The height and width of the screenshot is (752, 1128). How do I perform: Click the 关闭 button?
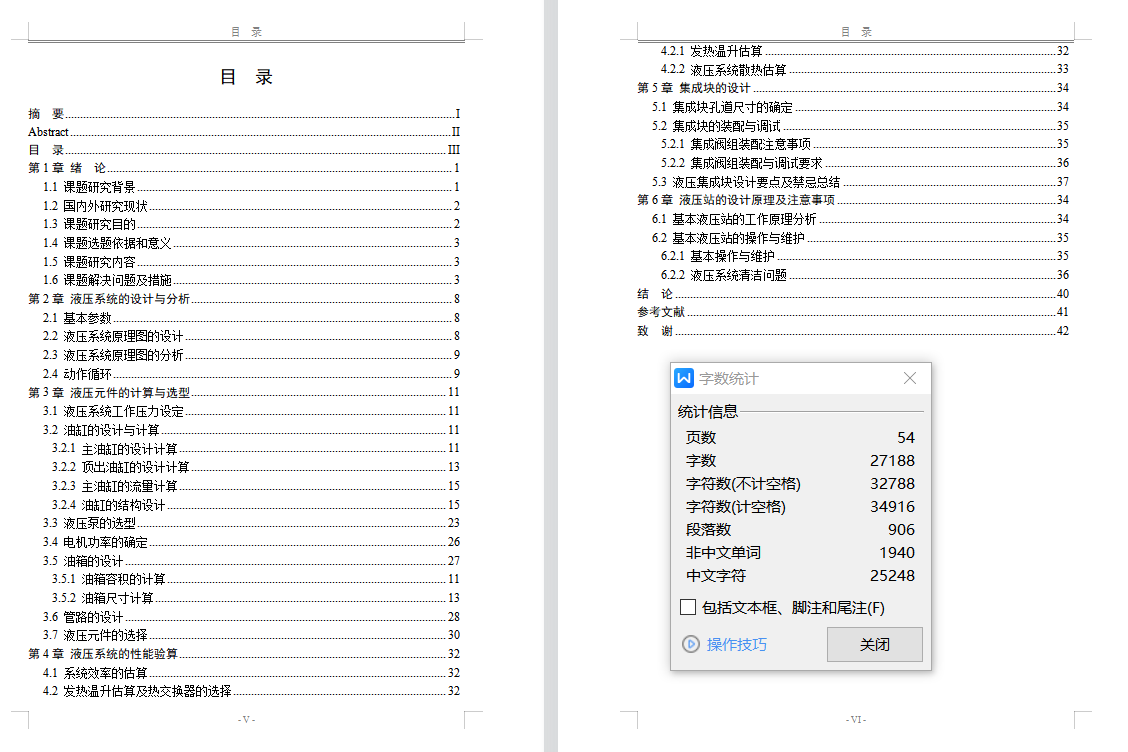tap(874, 644)
